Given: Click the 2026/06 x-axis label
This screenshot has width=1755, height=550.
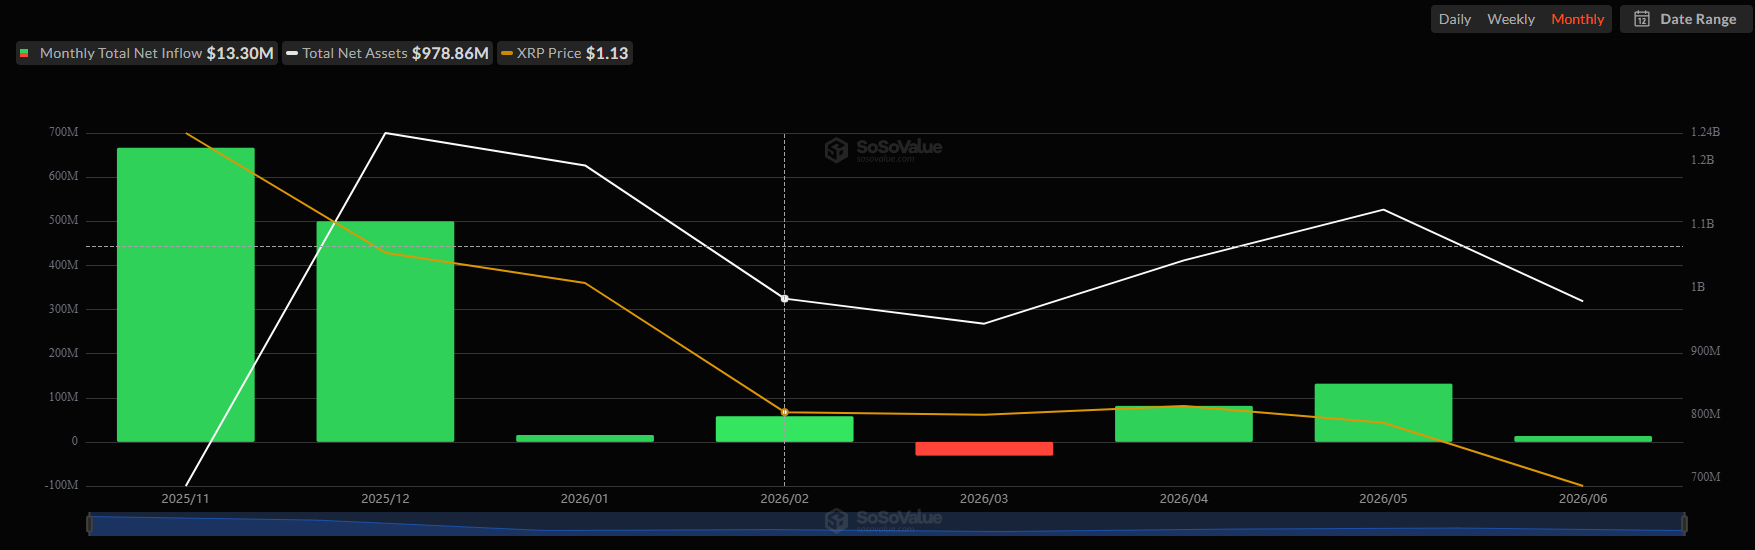Looking at the screenshot, I should click(x=1583, y=499).
